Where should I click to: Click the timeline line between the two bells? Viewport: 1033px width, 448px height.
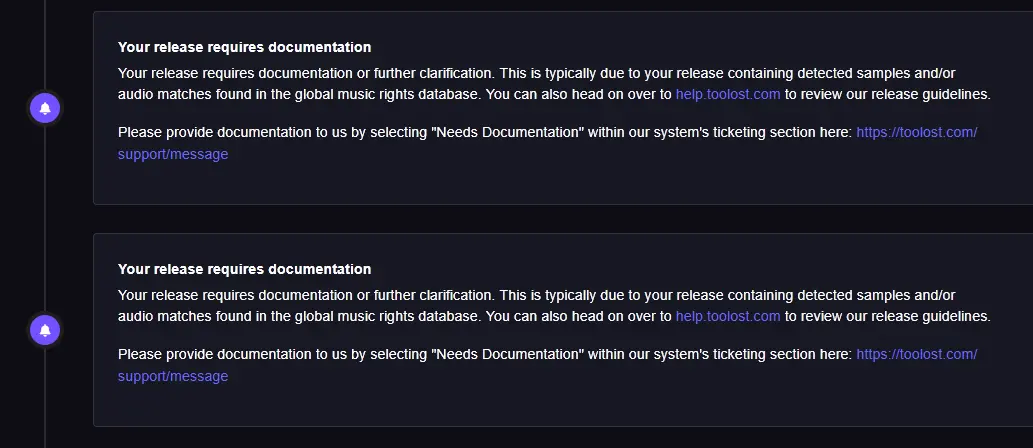tap(45, 219)
